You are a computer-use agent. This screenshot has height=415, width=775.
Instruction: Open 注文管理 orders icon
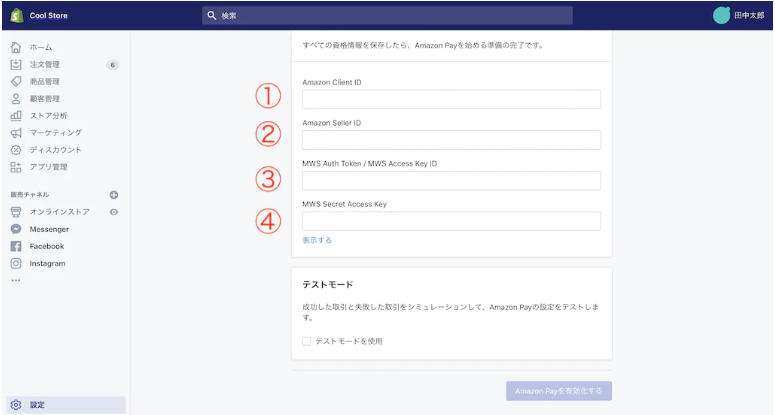(x=16, y=64)
